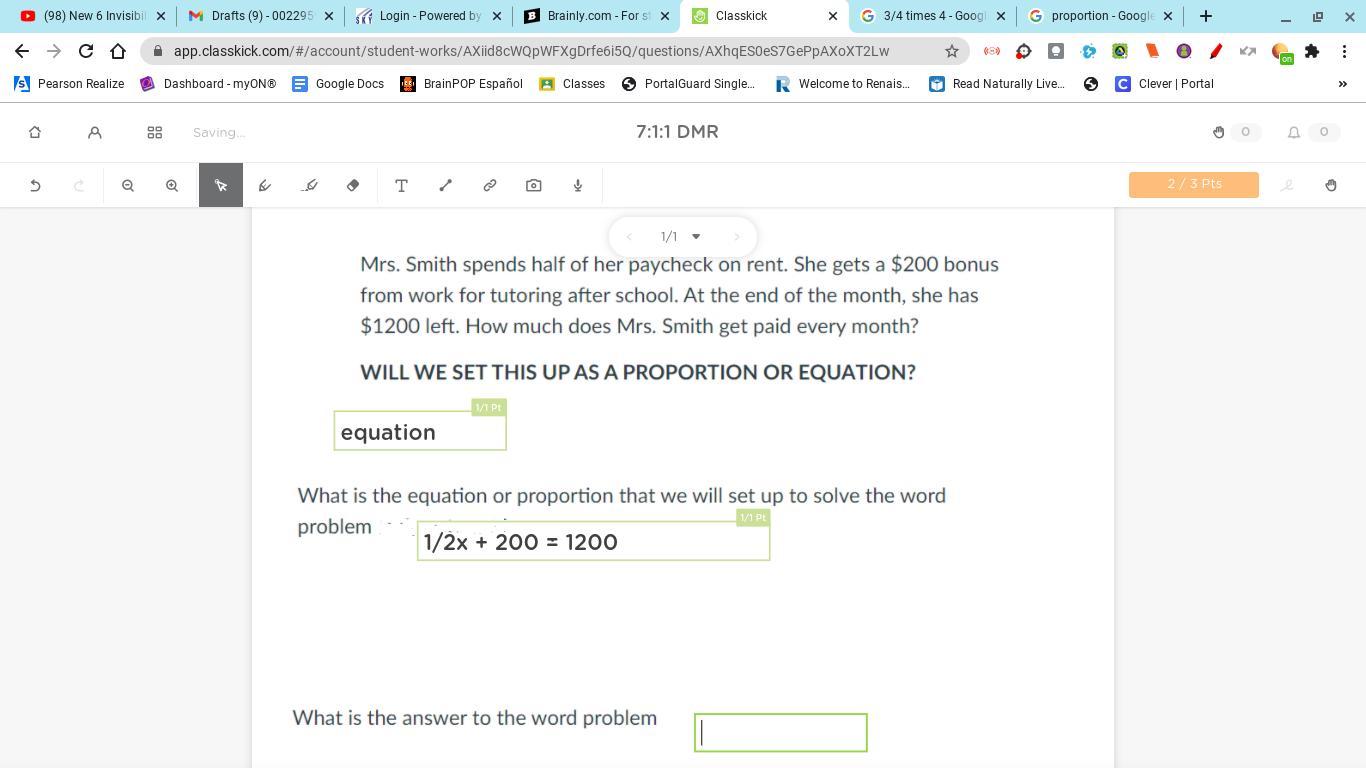Click the raise hand icon in toolbar

coord(1331,185)
